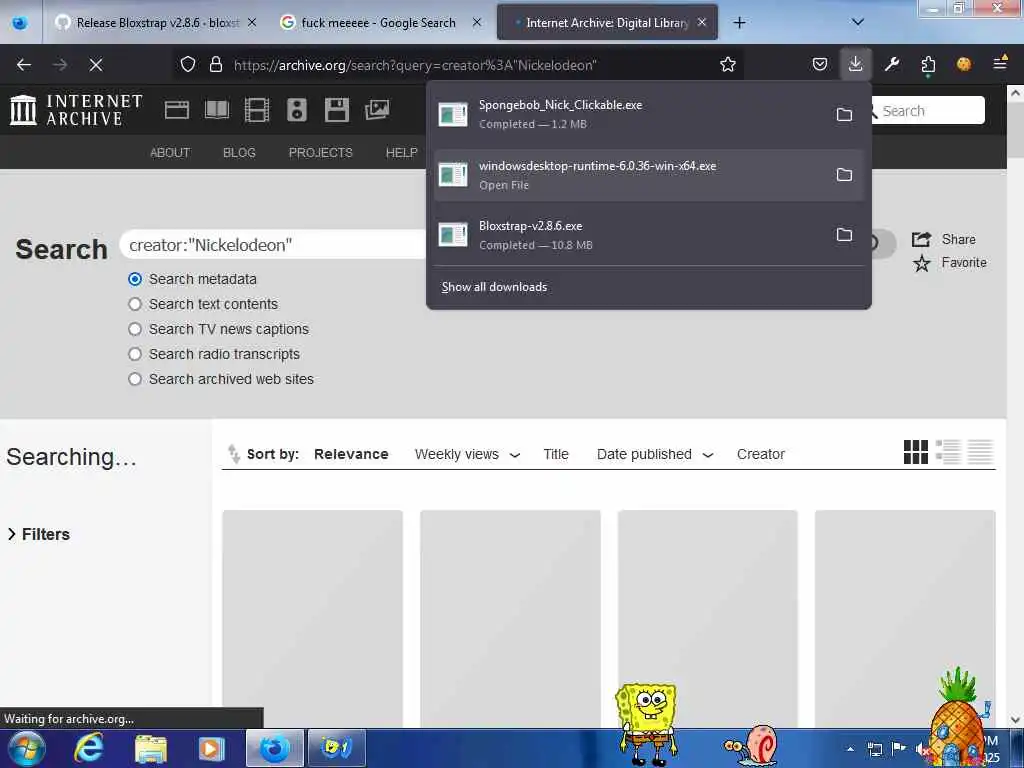Open the PROJECTS menu item

[320, 152]
